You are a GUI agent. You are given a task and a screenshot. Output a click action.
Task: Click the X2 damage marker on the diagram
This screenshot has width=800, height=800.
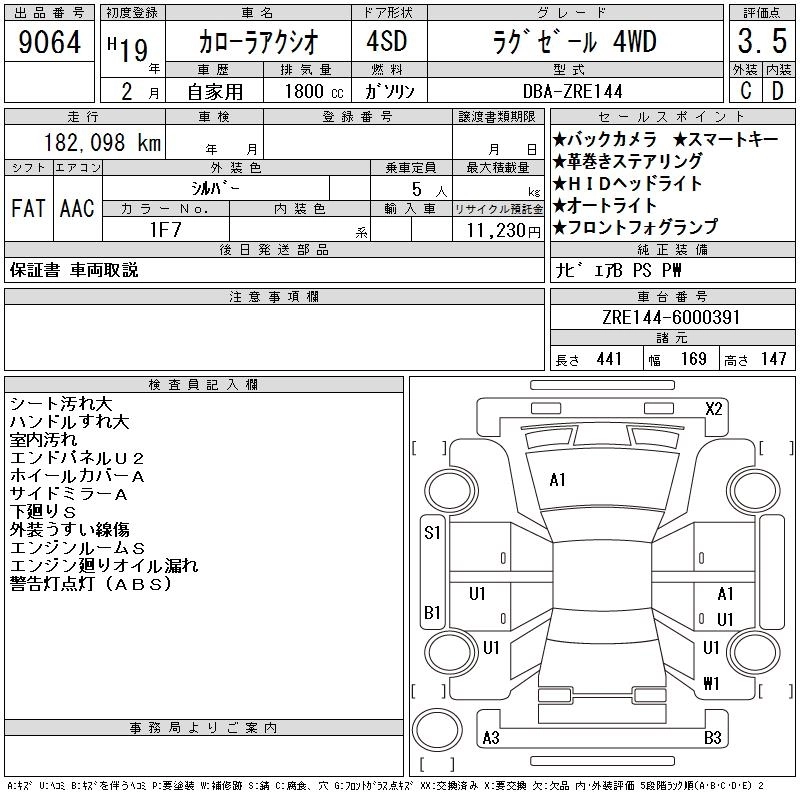pos(713,408)
